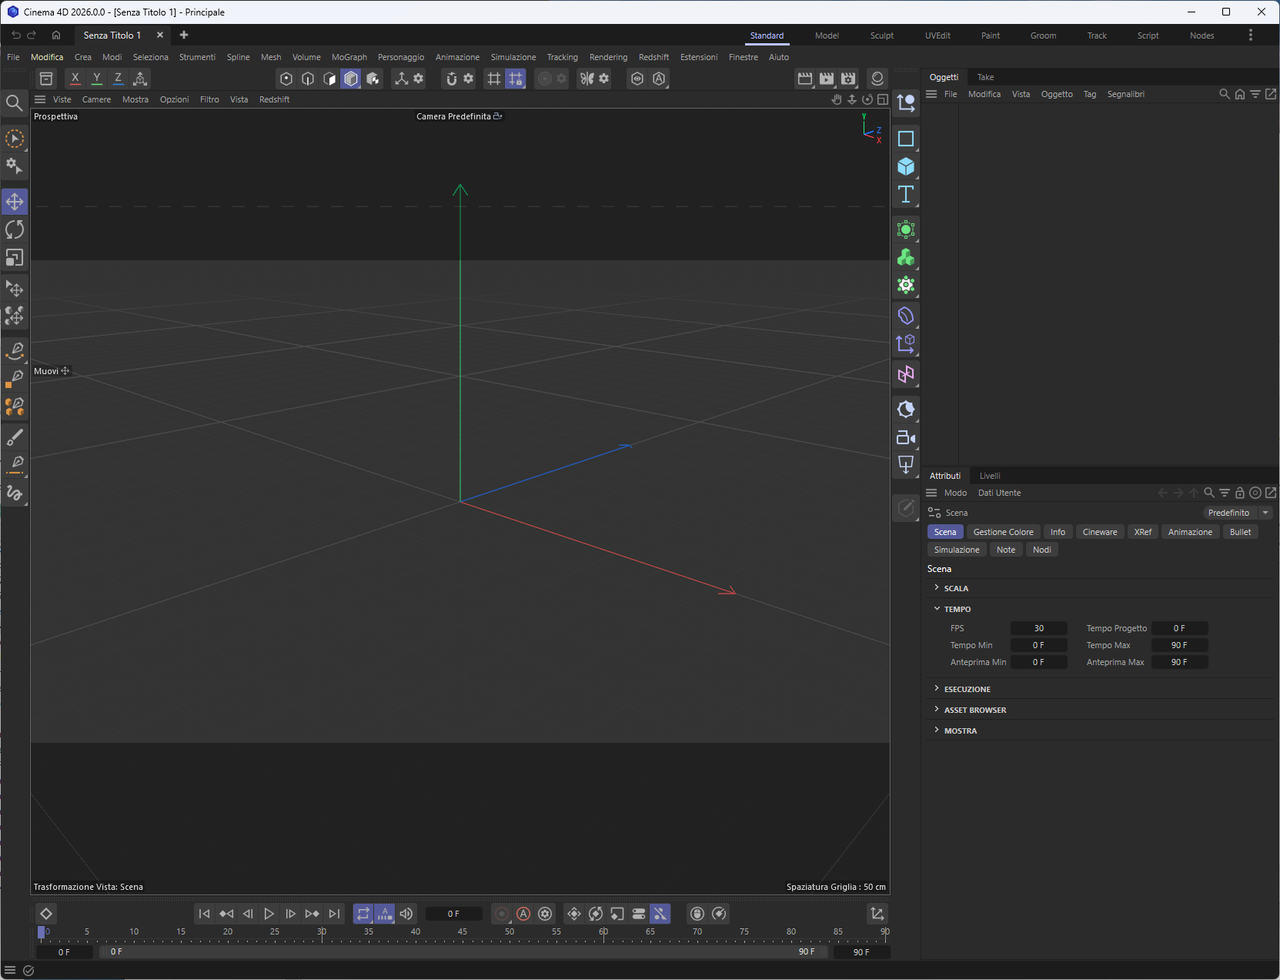This screenshot has width=1280, height=980.
Task: Click the Home icon beside the document tab
Action: pos(57,35)
